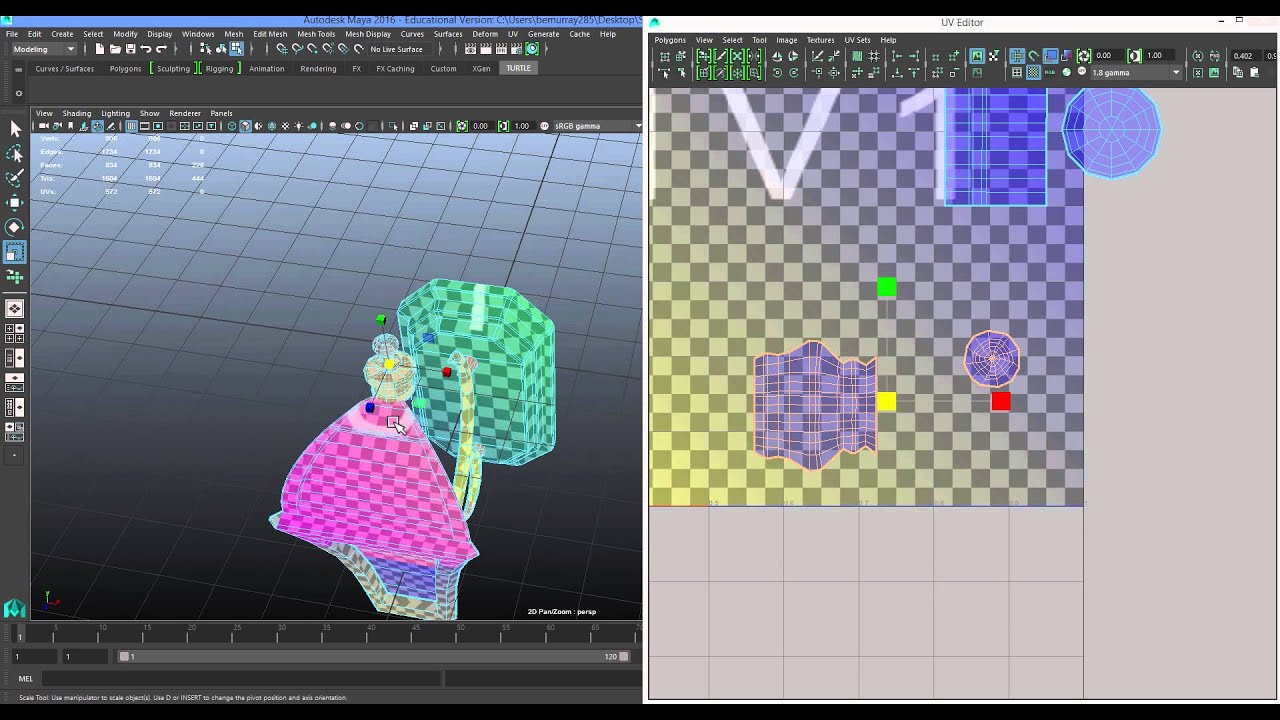Open the Mesh Tools menu
1280x720 pixels.
click(316, 34)
